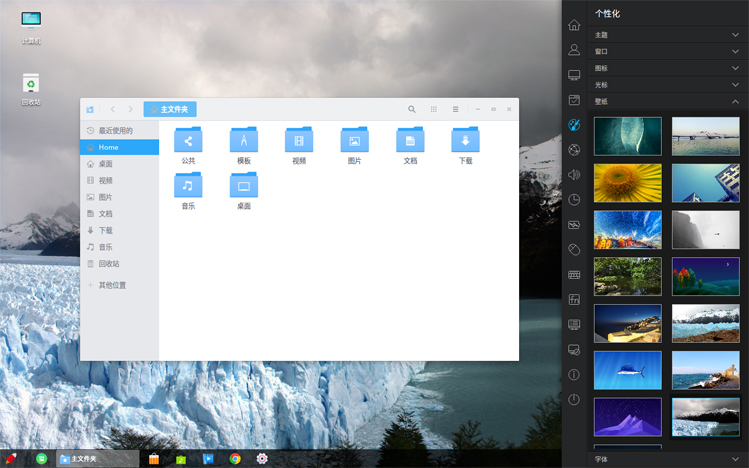The width and height of the screenshot is (749, 468).
Task: Choose the yellow sunflower wallpaper thumbnail
Action: [627, 183]
